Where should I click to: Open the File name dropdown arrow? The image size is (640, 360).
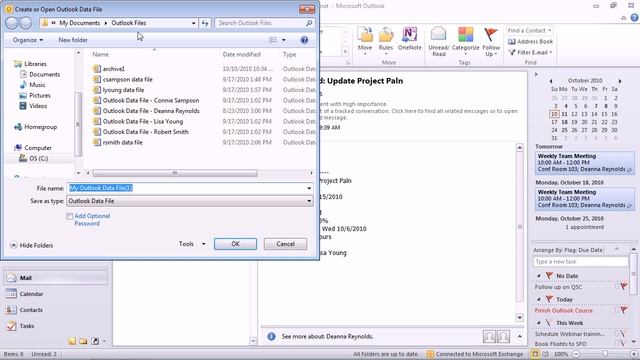pos(309,188)
